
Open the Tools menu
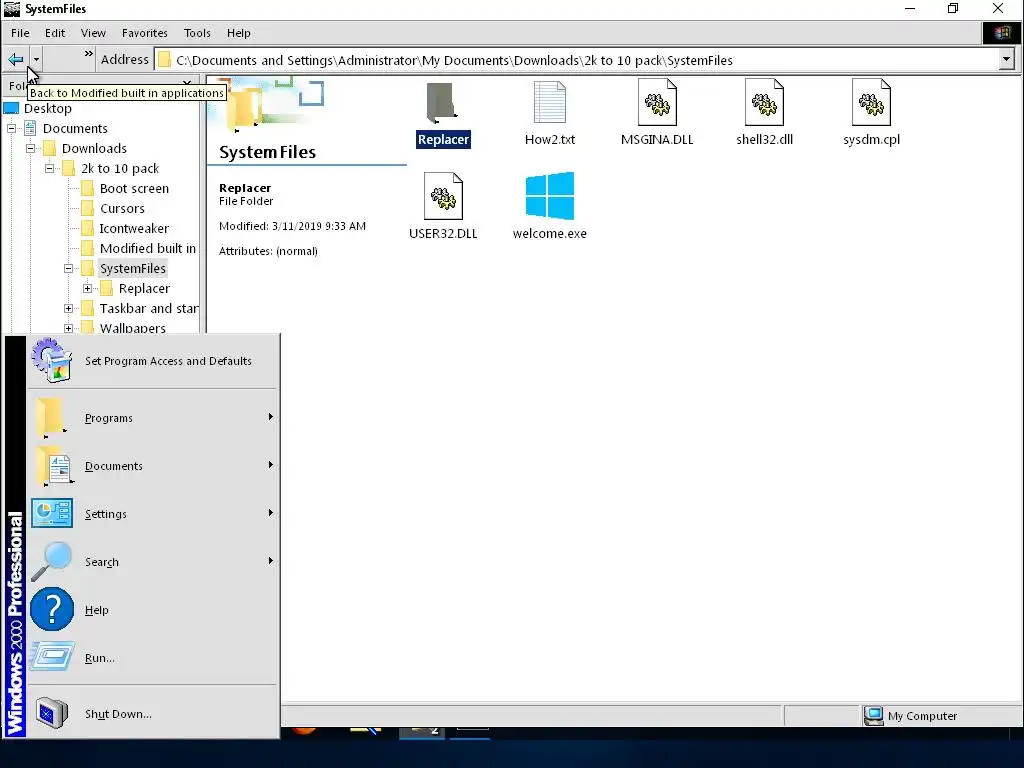pos(197,33)
